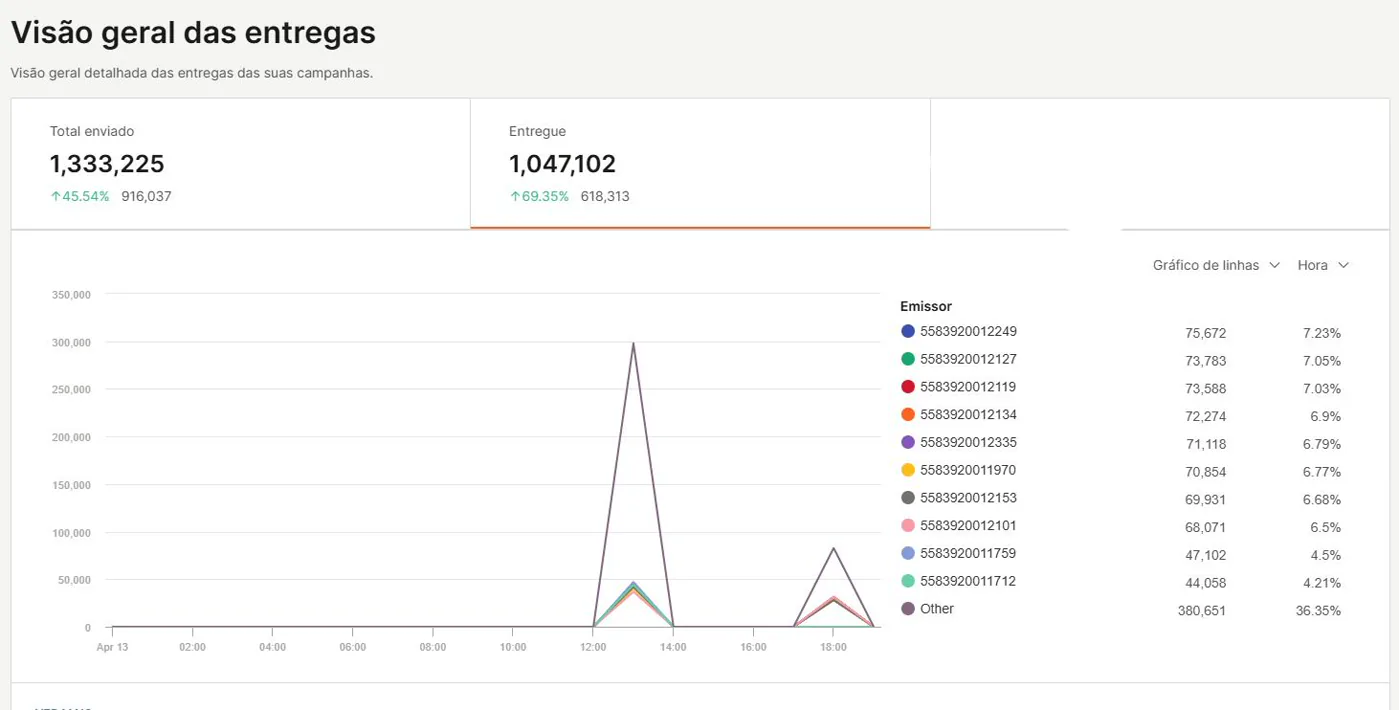Viewport: 1399px width, 710px height.
Task: Click the 70,854 delivered count
Action: click(x=1206, y=472)
